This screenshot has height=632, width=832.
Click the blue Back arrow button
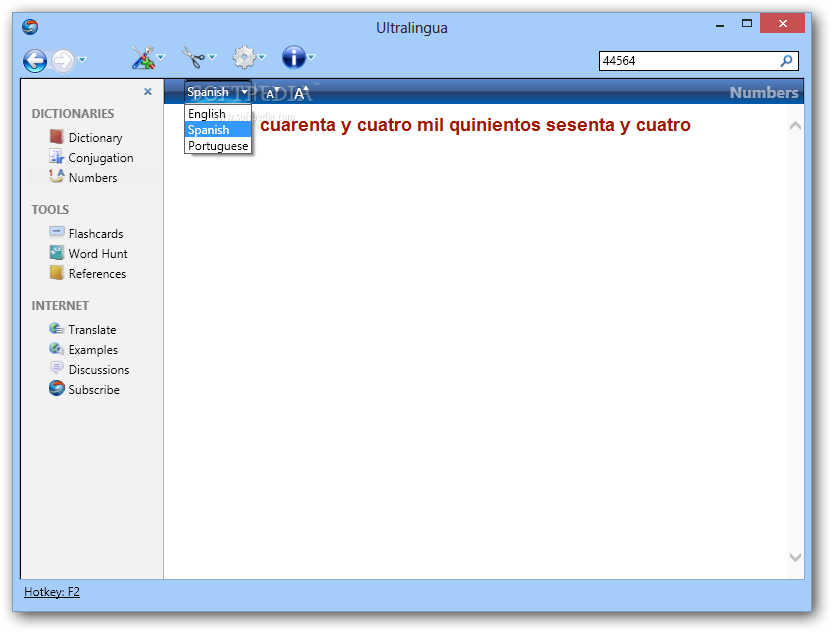[x=35, y=61]
